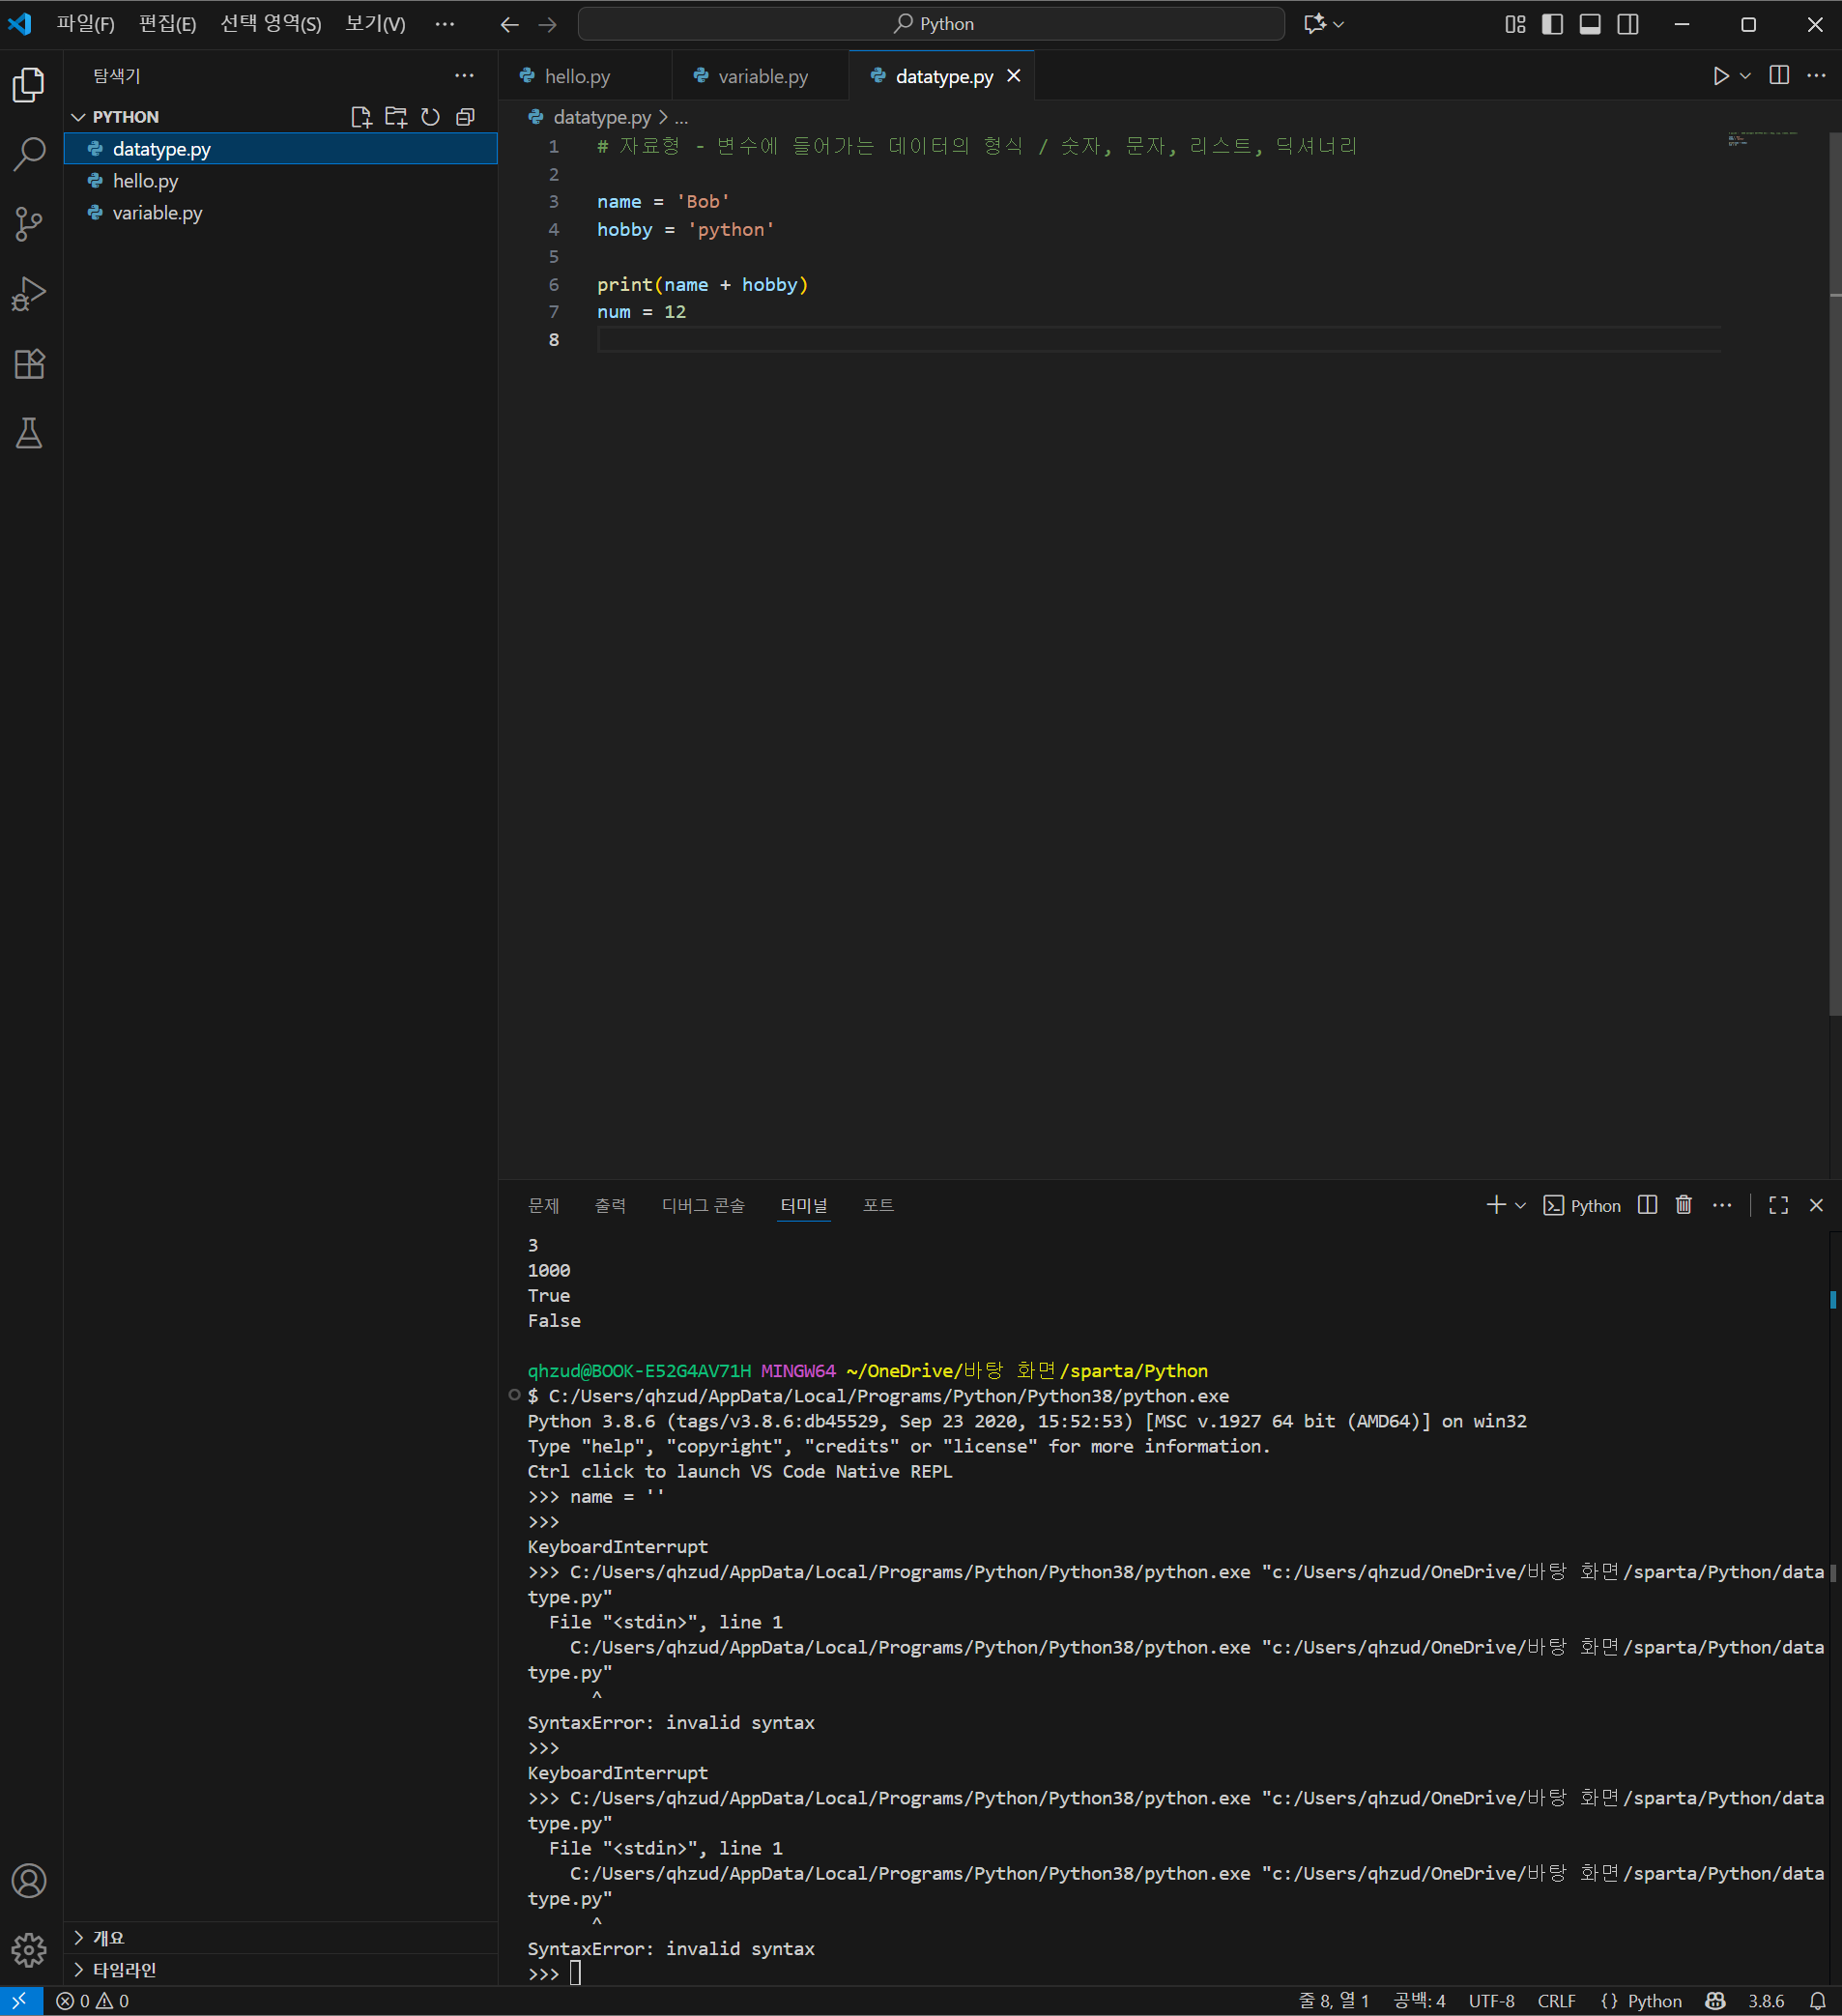Screen dimensions: 1842x2016
Task: Change end of line sequence CRLF
Action: coord(1556,2001)
